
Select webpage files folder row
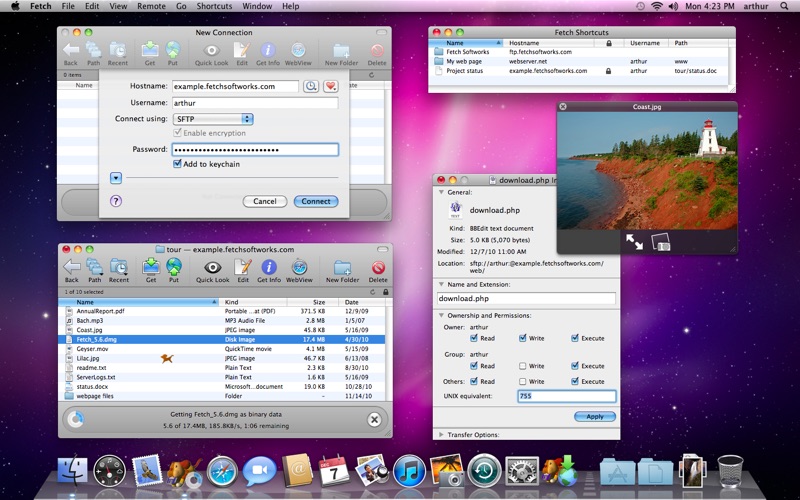click(222, 396)
